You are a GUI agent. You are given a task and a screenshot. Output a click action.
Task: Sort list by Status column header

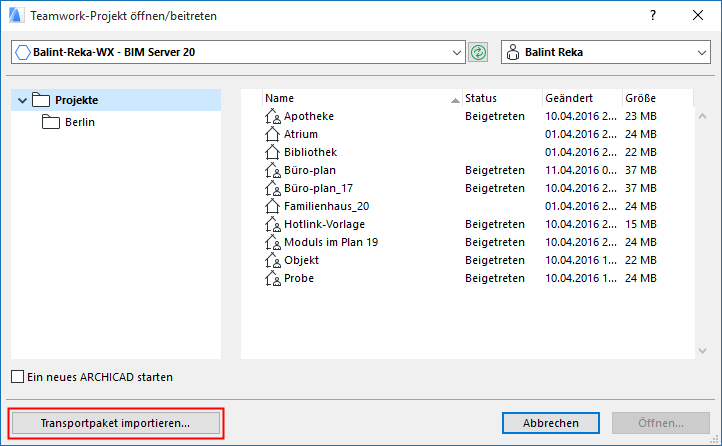tap(502, 98)
